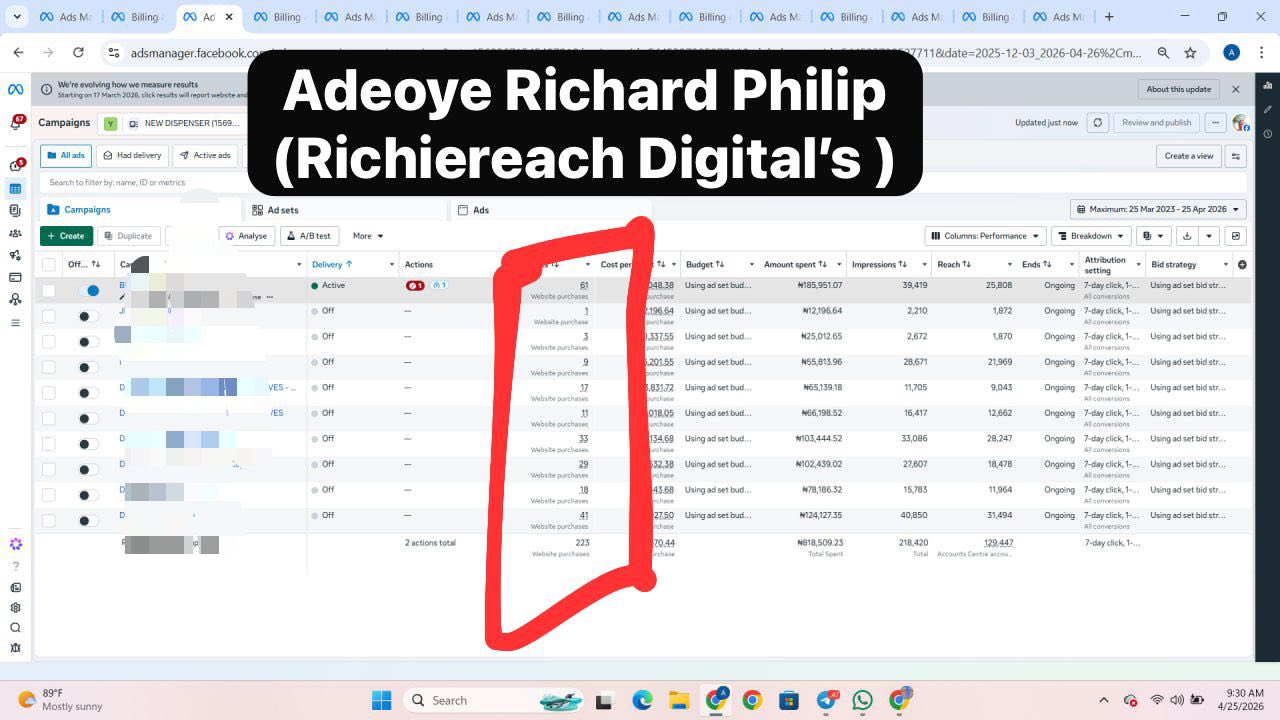Screen dimensions: 1280x720
Task: Open the Bid strategy column menu arrow
Action: coord(1226,265)
